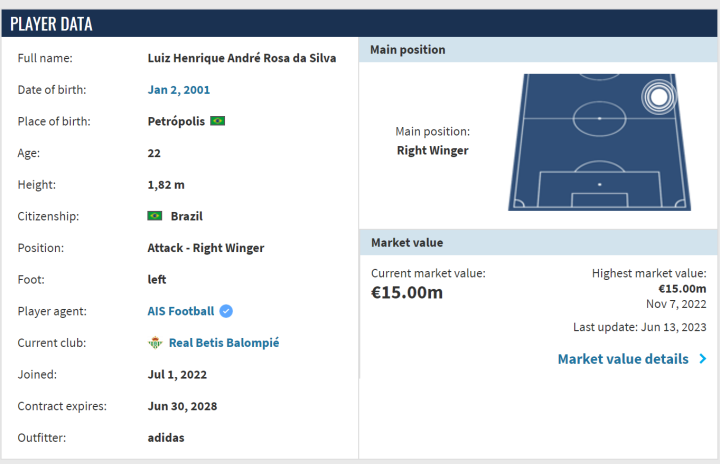Select the Market value section header
The height and width of the screenshot is (464, 720).
click(x=538, y=242)
